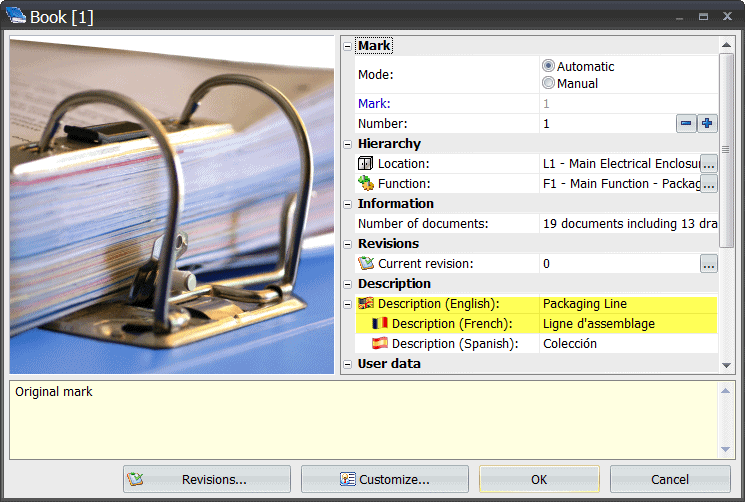Viewport: 745px width, 502px height.
Task: Click the Current revision icon
Action: click(x=365, y=264)
